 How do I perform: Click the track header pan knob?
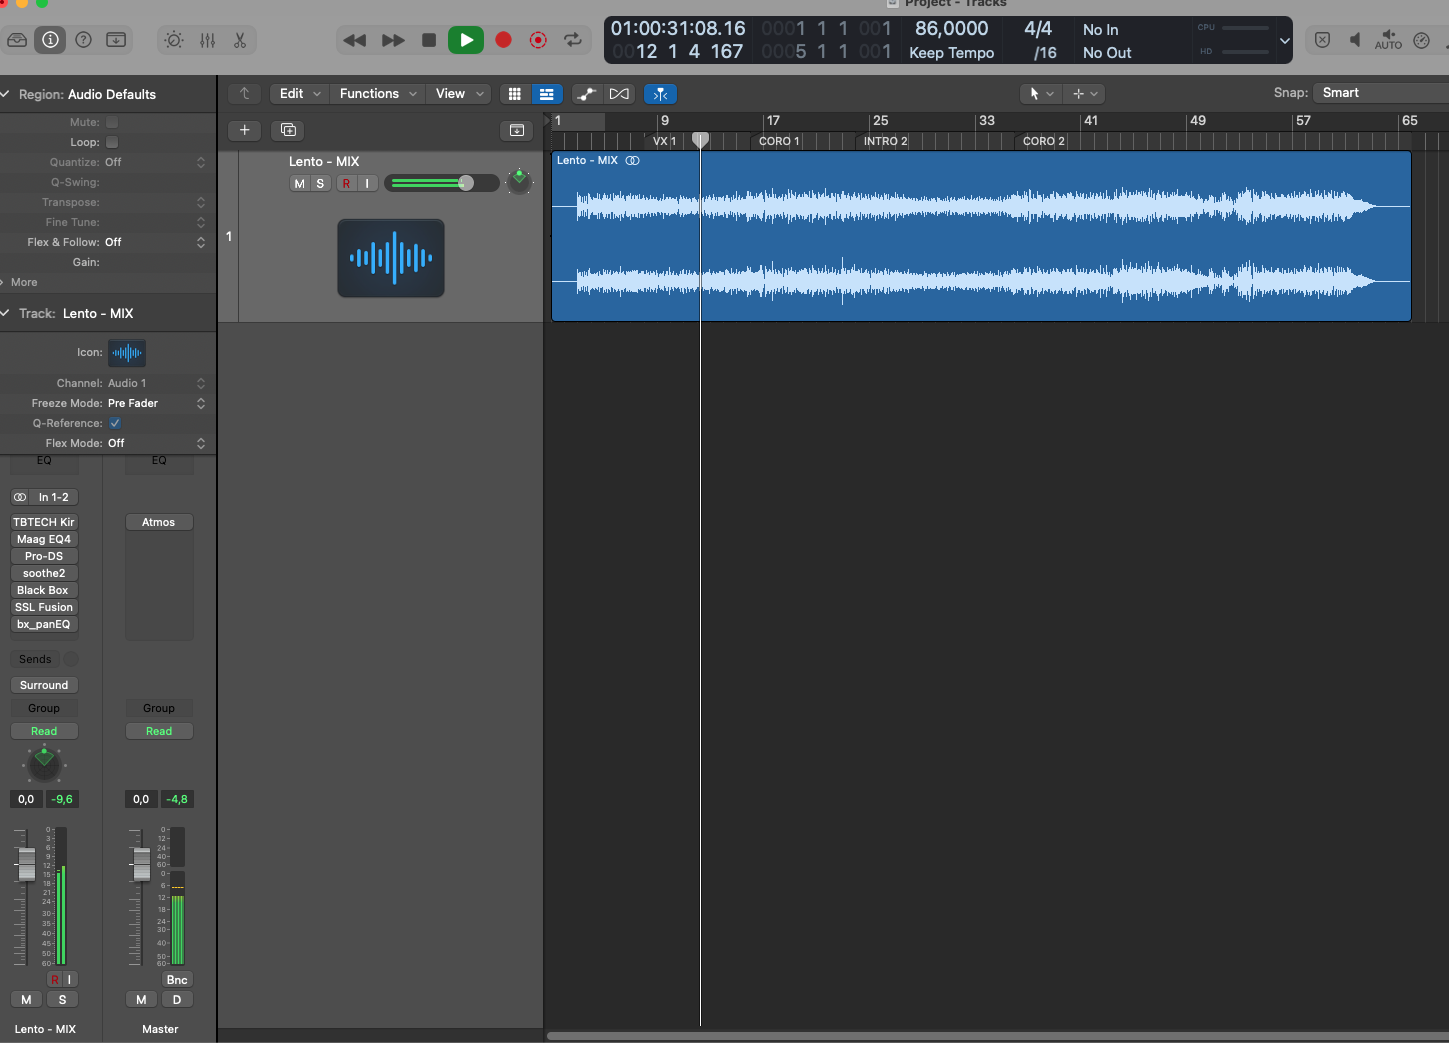(519, 182)
